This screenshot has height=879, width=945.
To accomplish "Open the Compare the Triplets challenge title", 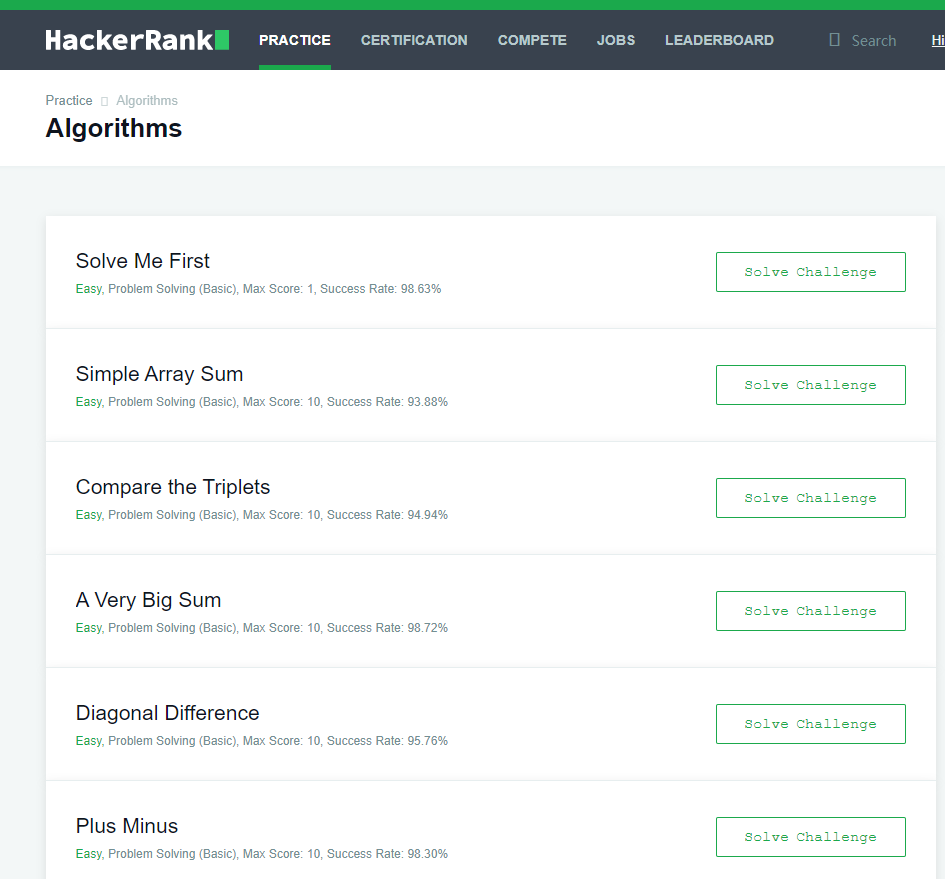I will pos(173,487).
